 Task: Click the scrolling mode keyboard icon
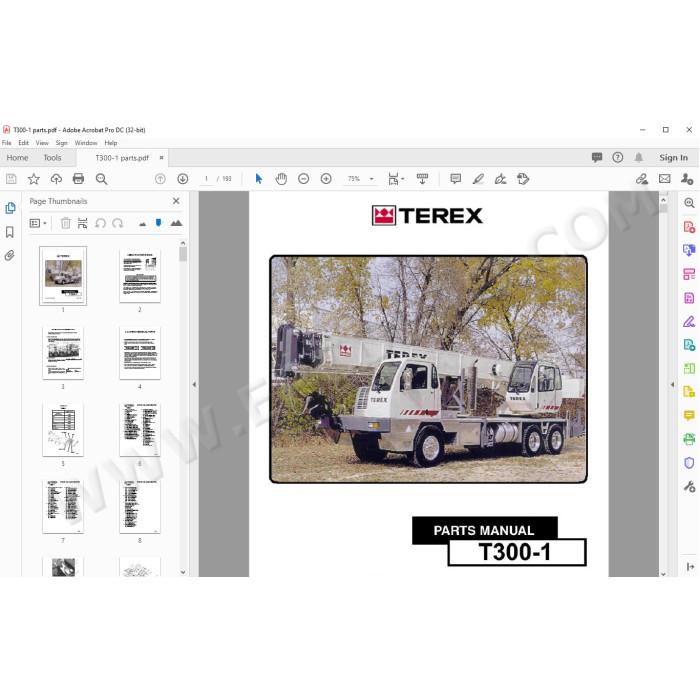(422, 179)
